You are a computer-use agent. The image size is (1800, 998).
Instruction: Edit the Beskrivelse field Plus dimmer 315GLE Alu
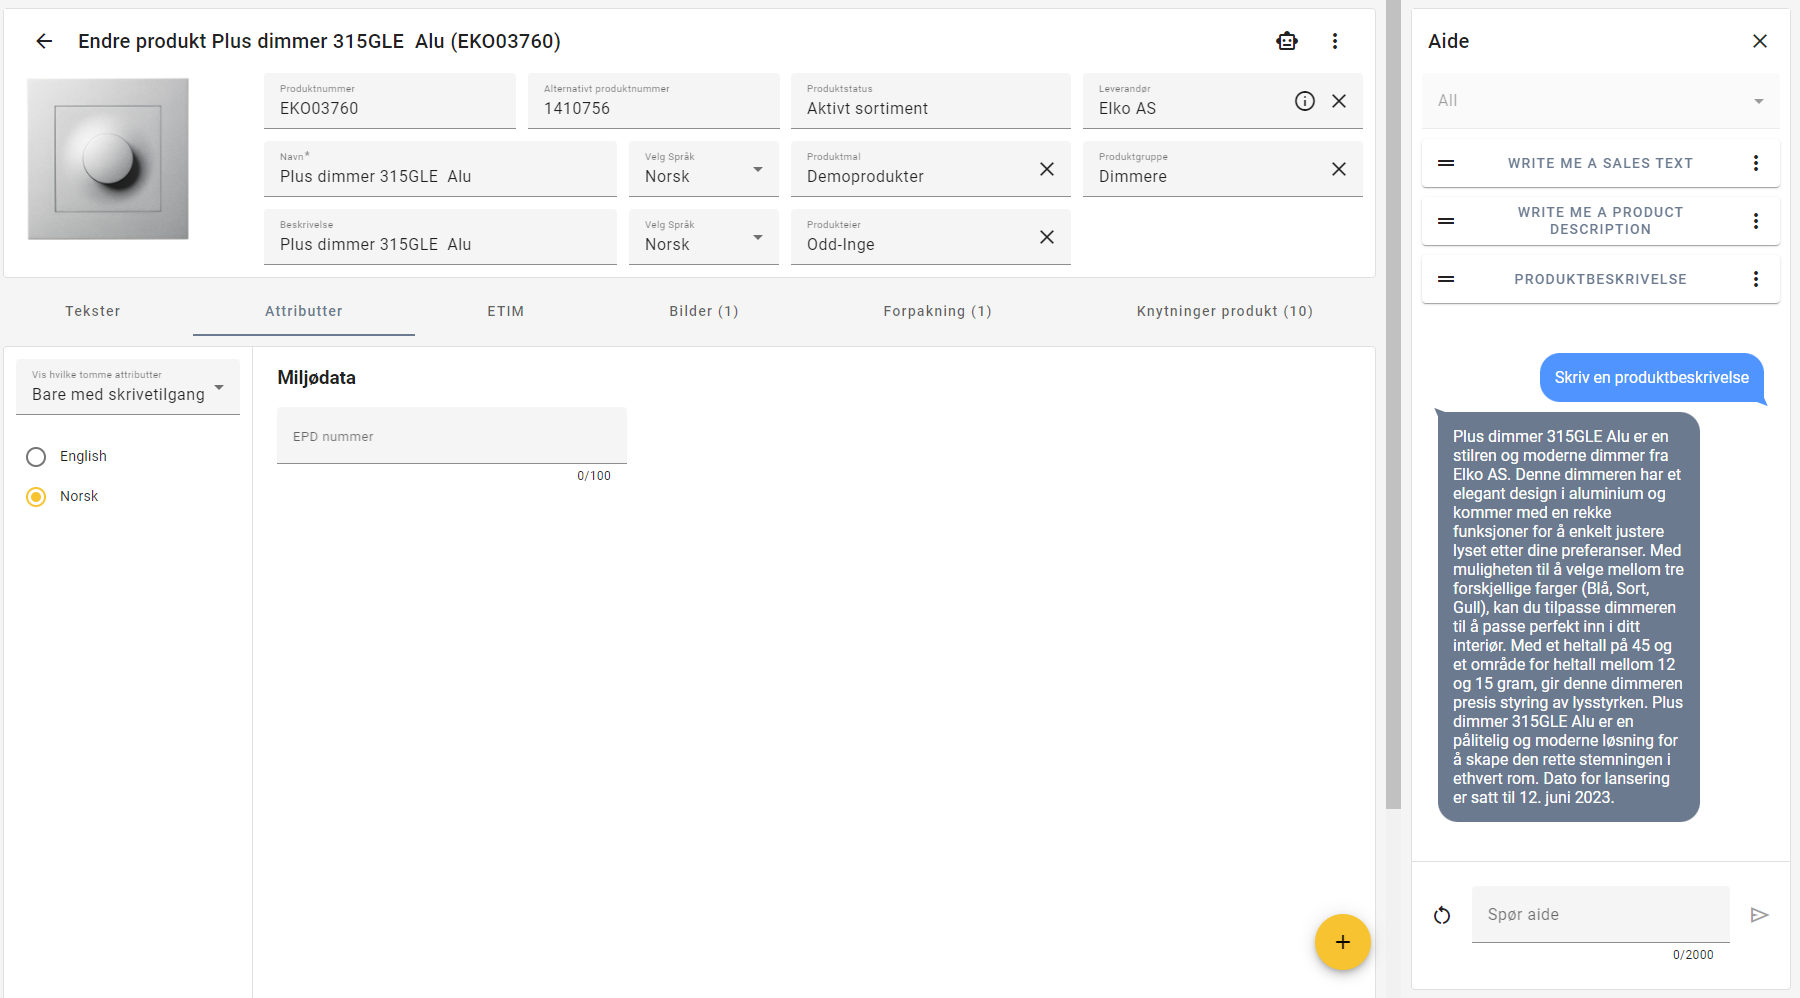440,237
